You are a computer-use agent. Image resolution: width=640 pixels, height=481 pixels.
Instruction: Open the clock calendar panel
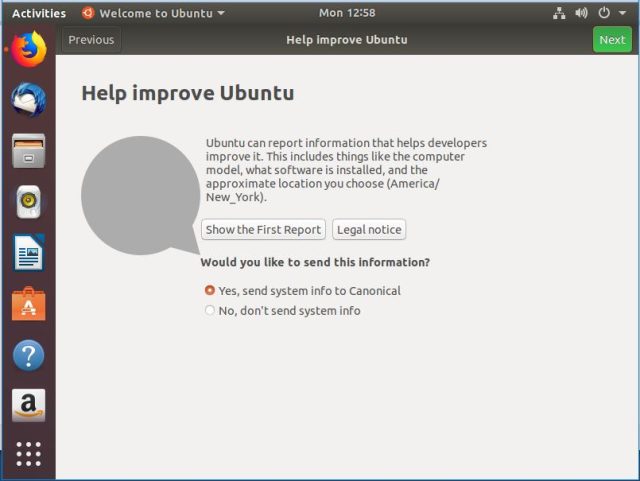pyautogui.click(x=344, y=13)
